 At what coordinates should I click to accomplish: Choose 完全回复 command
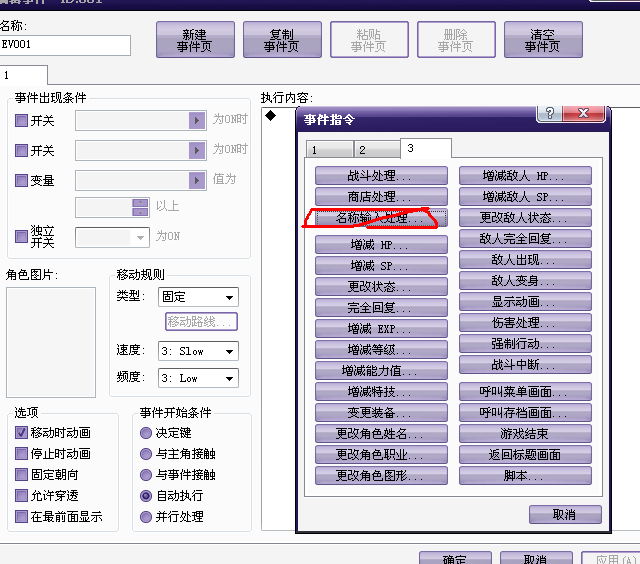point(381,308)
